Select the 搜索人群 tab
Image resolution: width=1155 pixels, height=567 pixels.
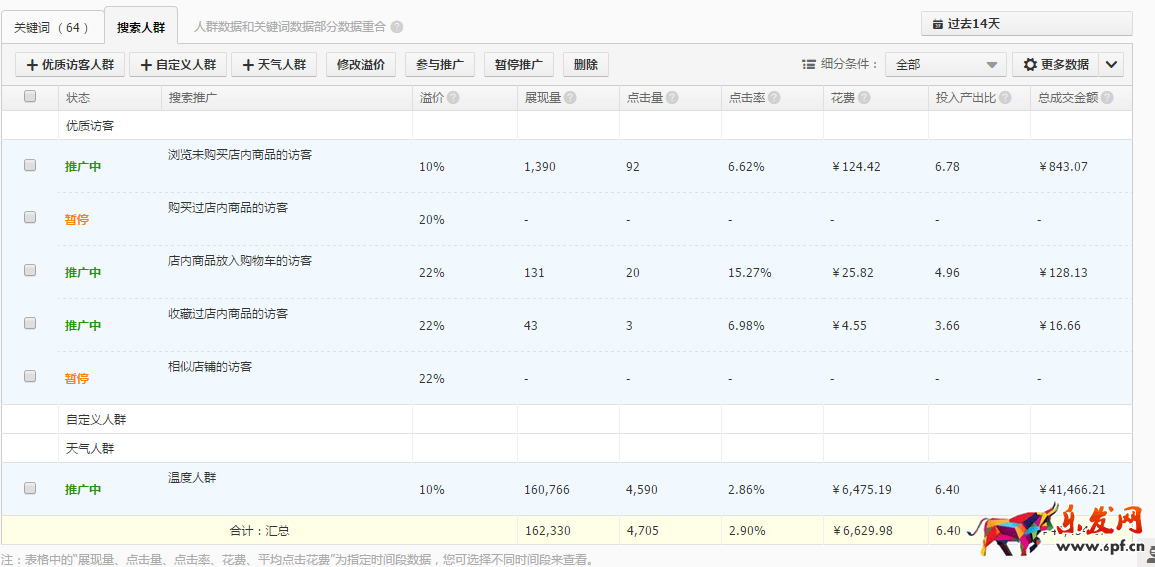(x=141, y=27)
